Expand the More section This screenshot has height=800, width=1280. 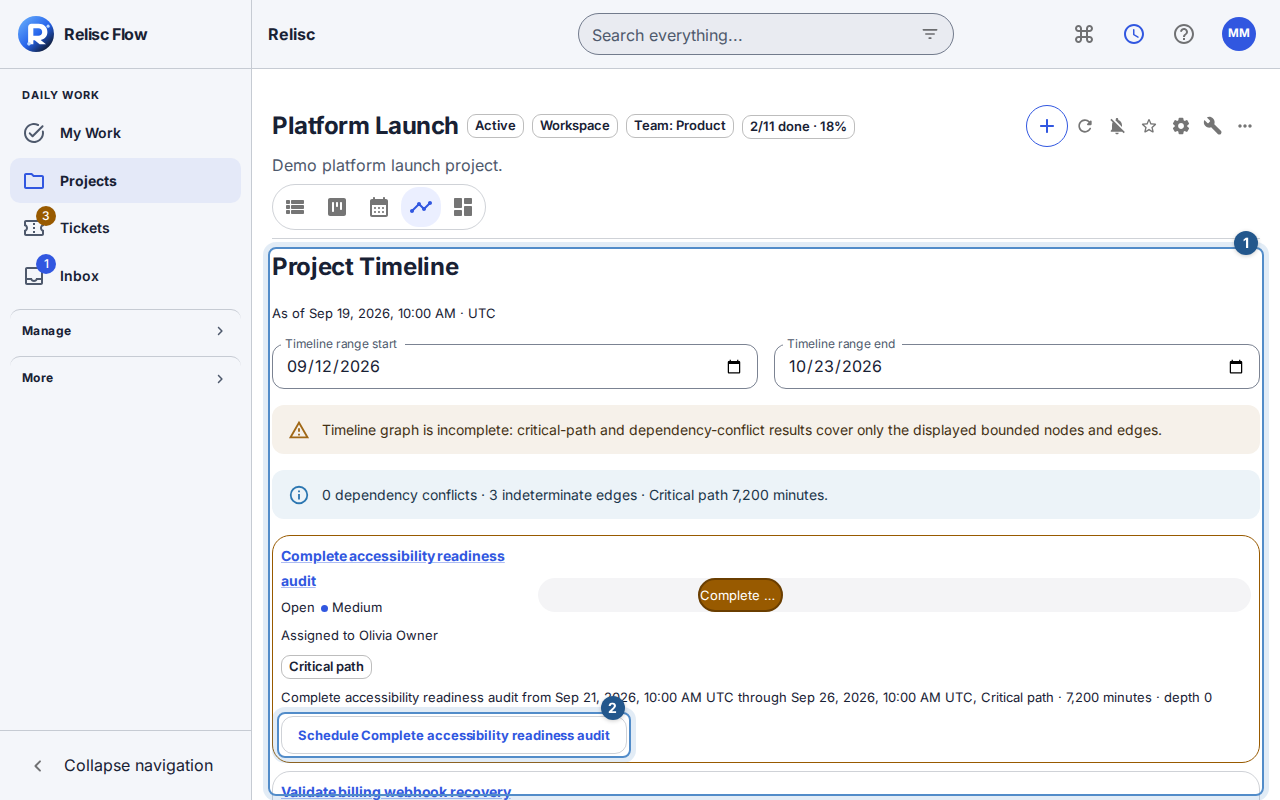click(125, 378)
